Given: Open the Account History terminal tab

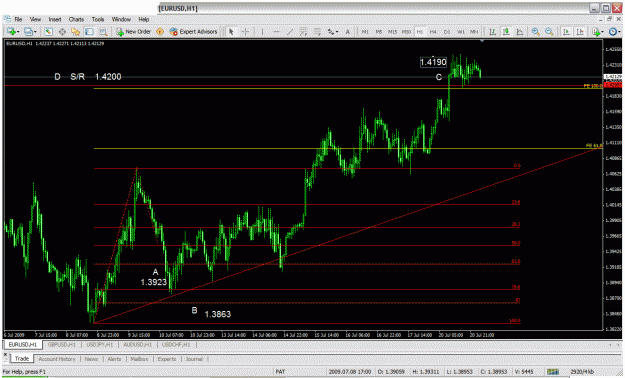Looking at the screenshot, I should pyautogui.click(x=57, y=359).
